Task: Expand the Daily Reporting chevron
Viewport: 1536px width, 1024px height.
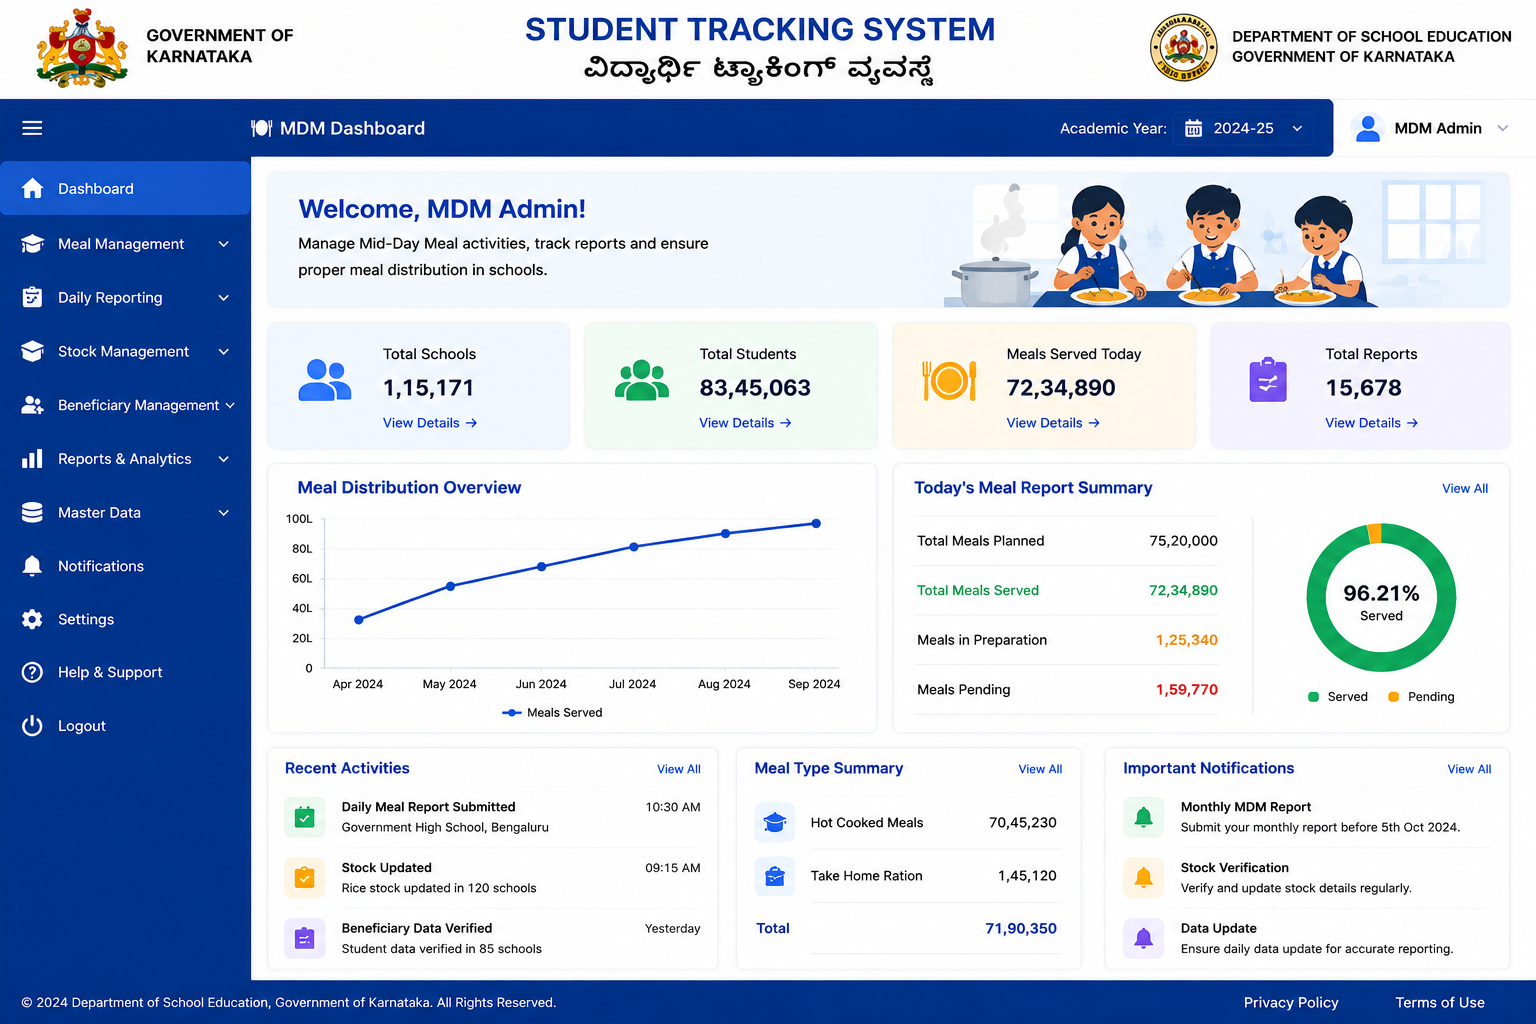Action: tap(224, 298)
